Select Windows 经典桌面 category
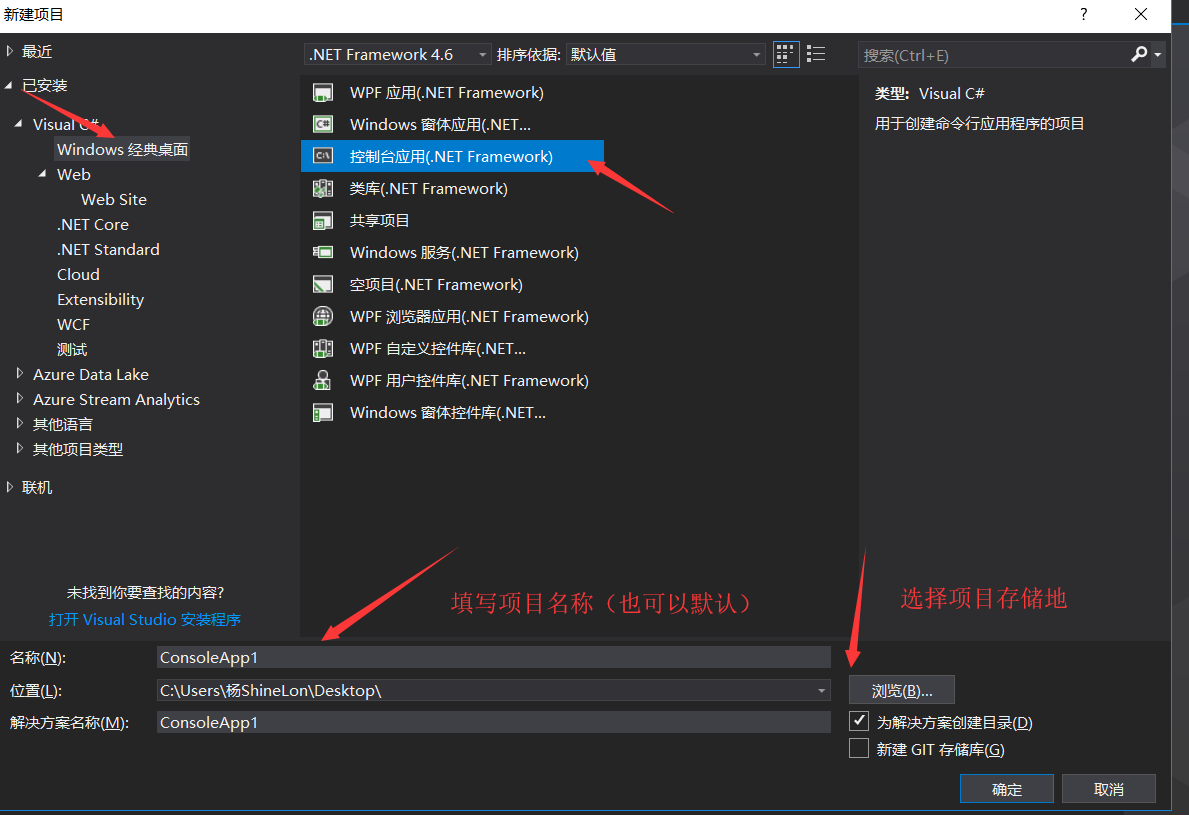 click(122, 149)
